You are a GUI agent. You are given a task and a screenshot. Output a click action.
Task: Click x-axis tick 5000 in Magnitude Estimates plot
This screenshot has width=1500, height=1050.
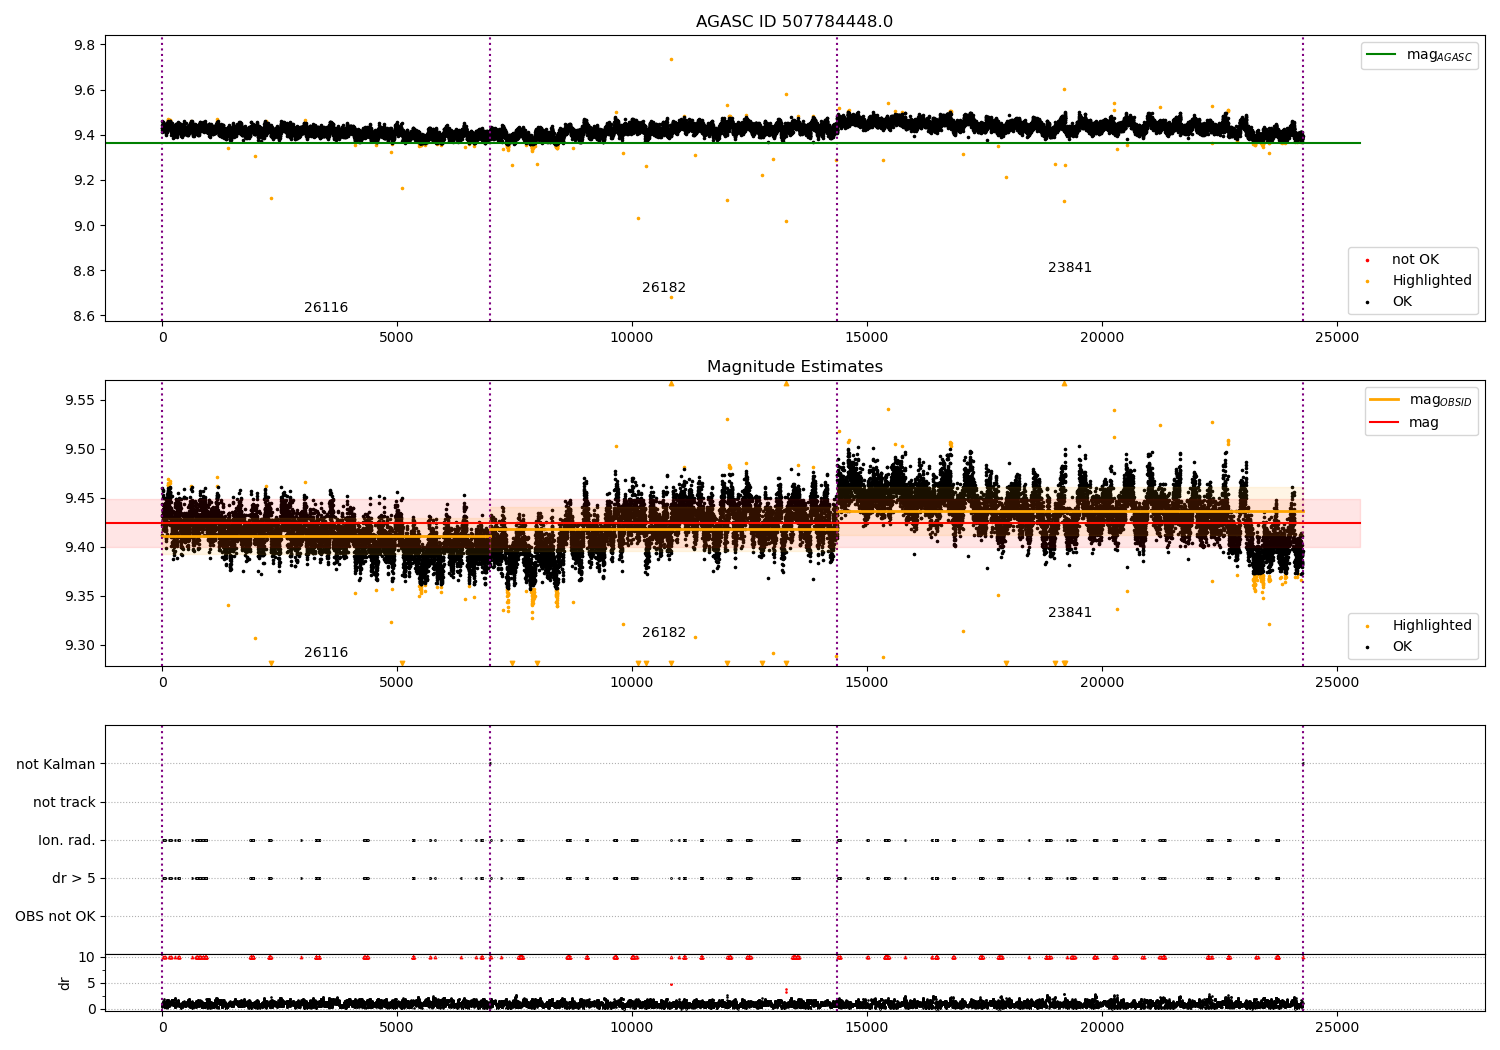[x=397, y=683]
